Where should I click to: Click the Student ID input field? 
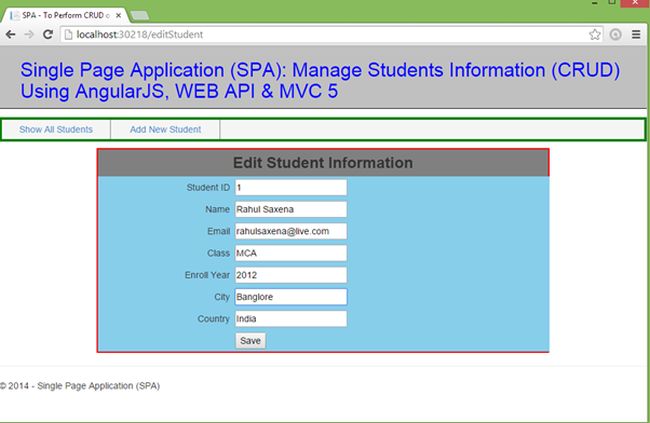(291, 187)
